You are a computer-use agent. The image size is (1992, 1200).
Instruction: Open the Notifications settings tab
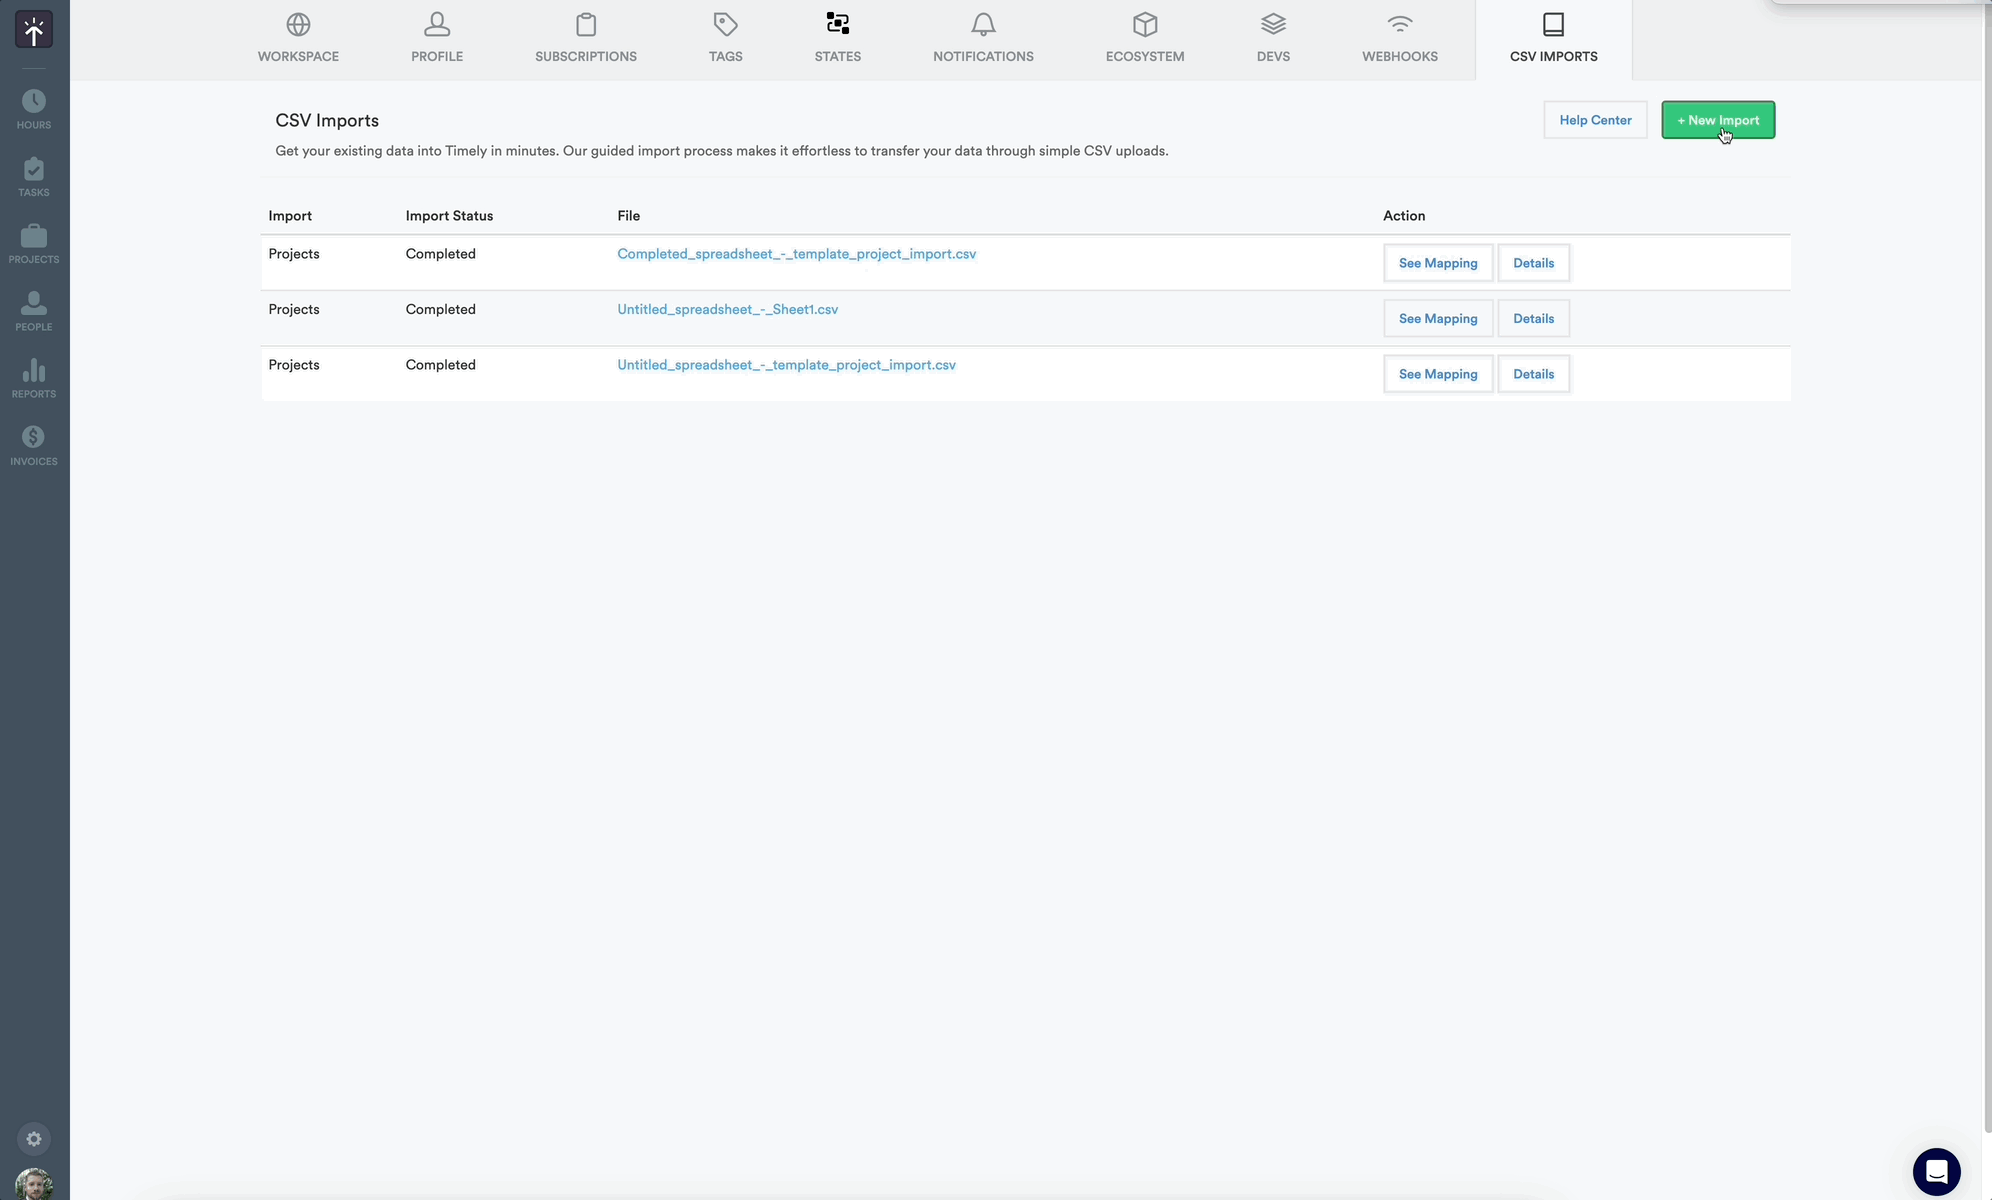[983, 38]
